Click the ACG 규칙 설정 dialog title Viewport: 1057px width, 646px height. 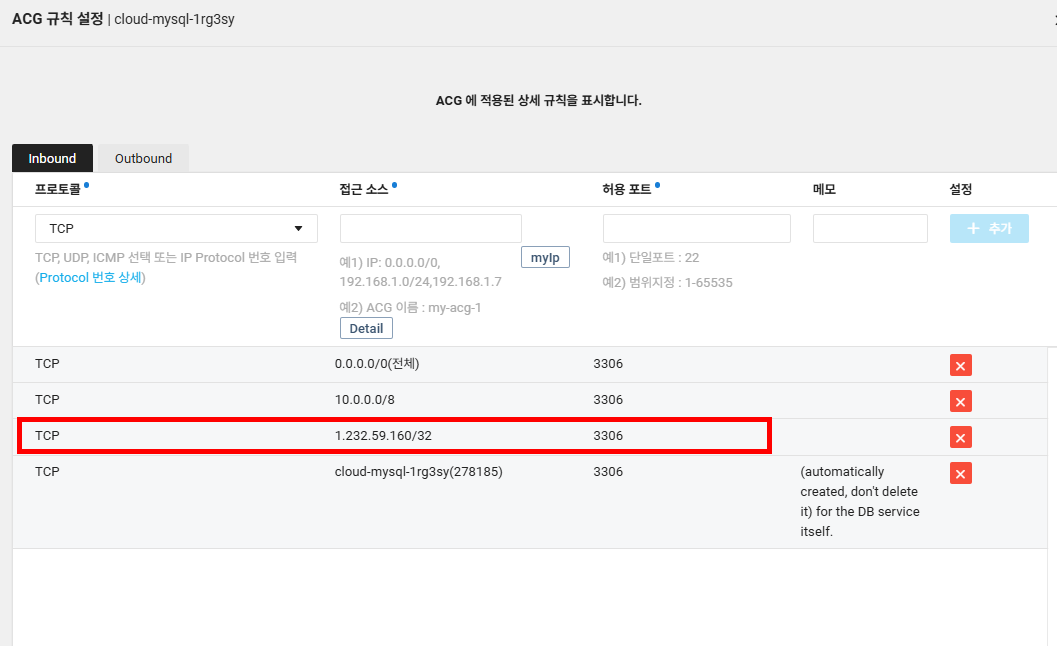[57, 19]
